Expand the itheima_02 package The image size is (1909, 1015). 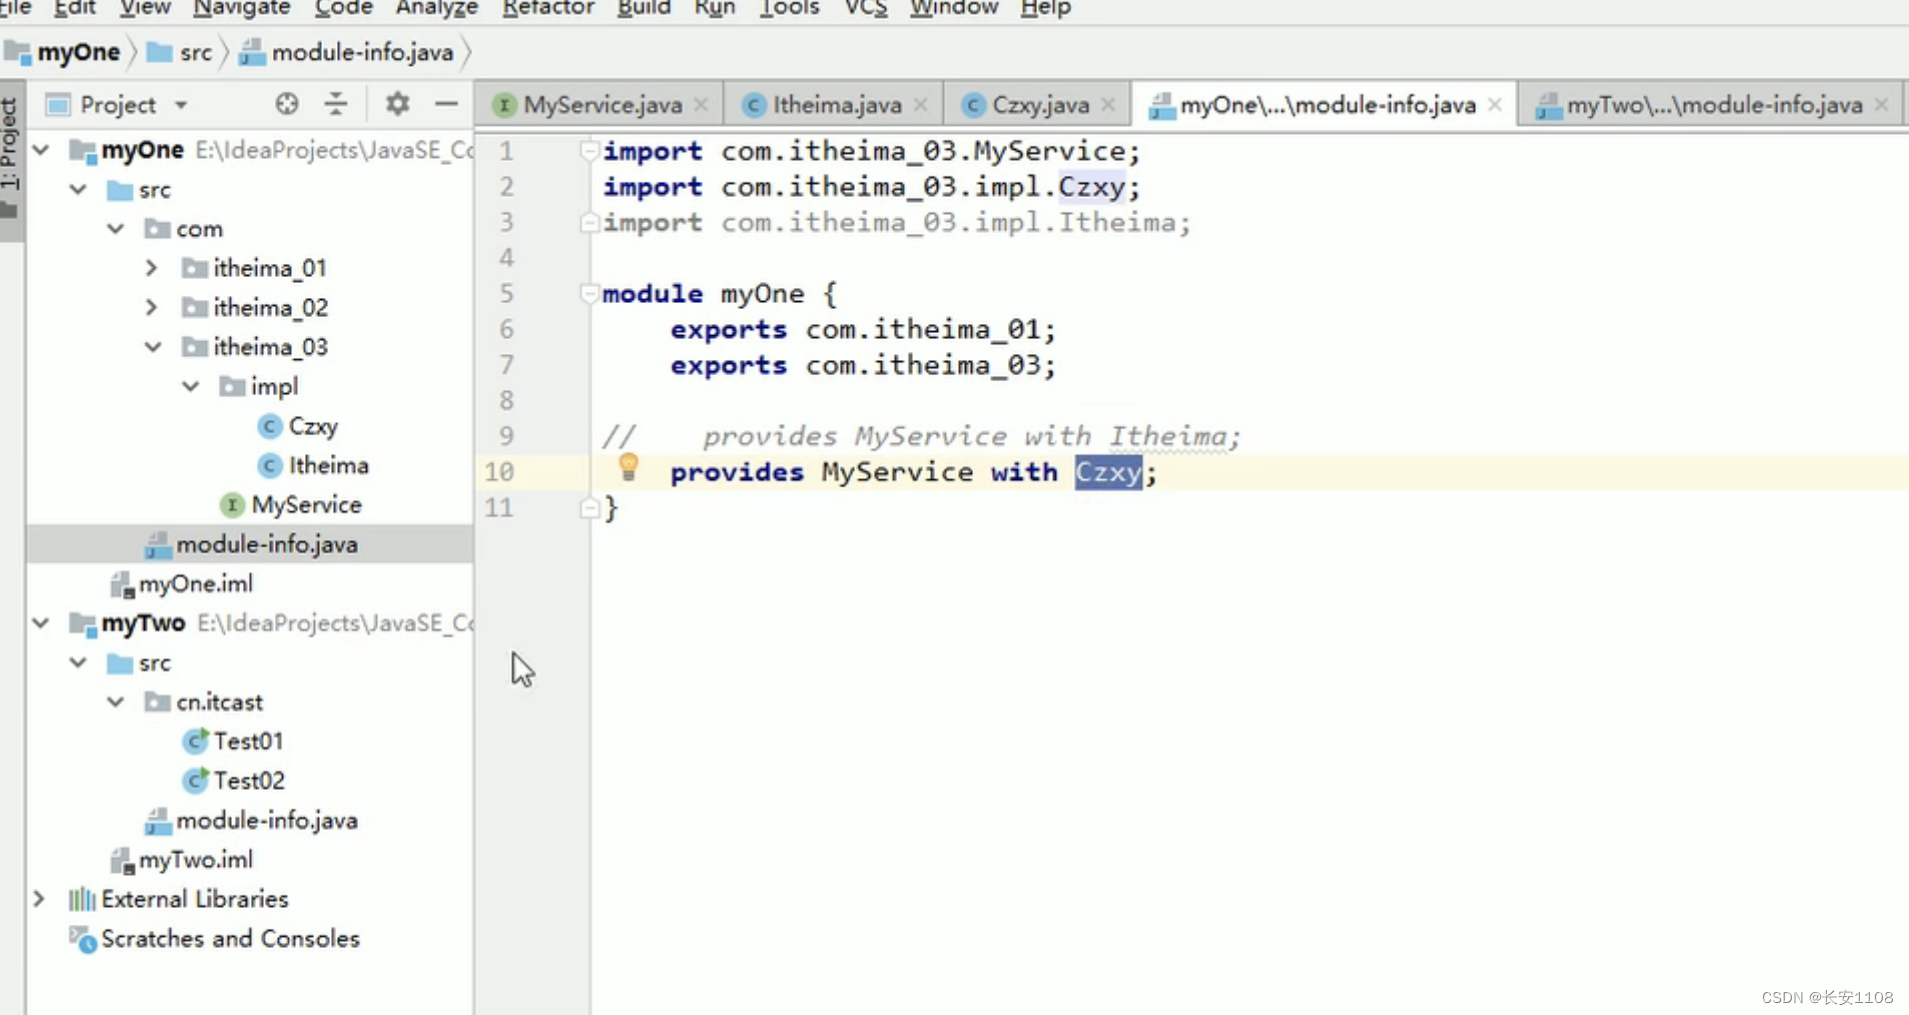(152, 307)
